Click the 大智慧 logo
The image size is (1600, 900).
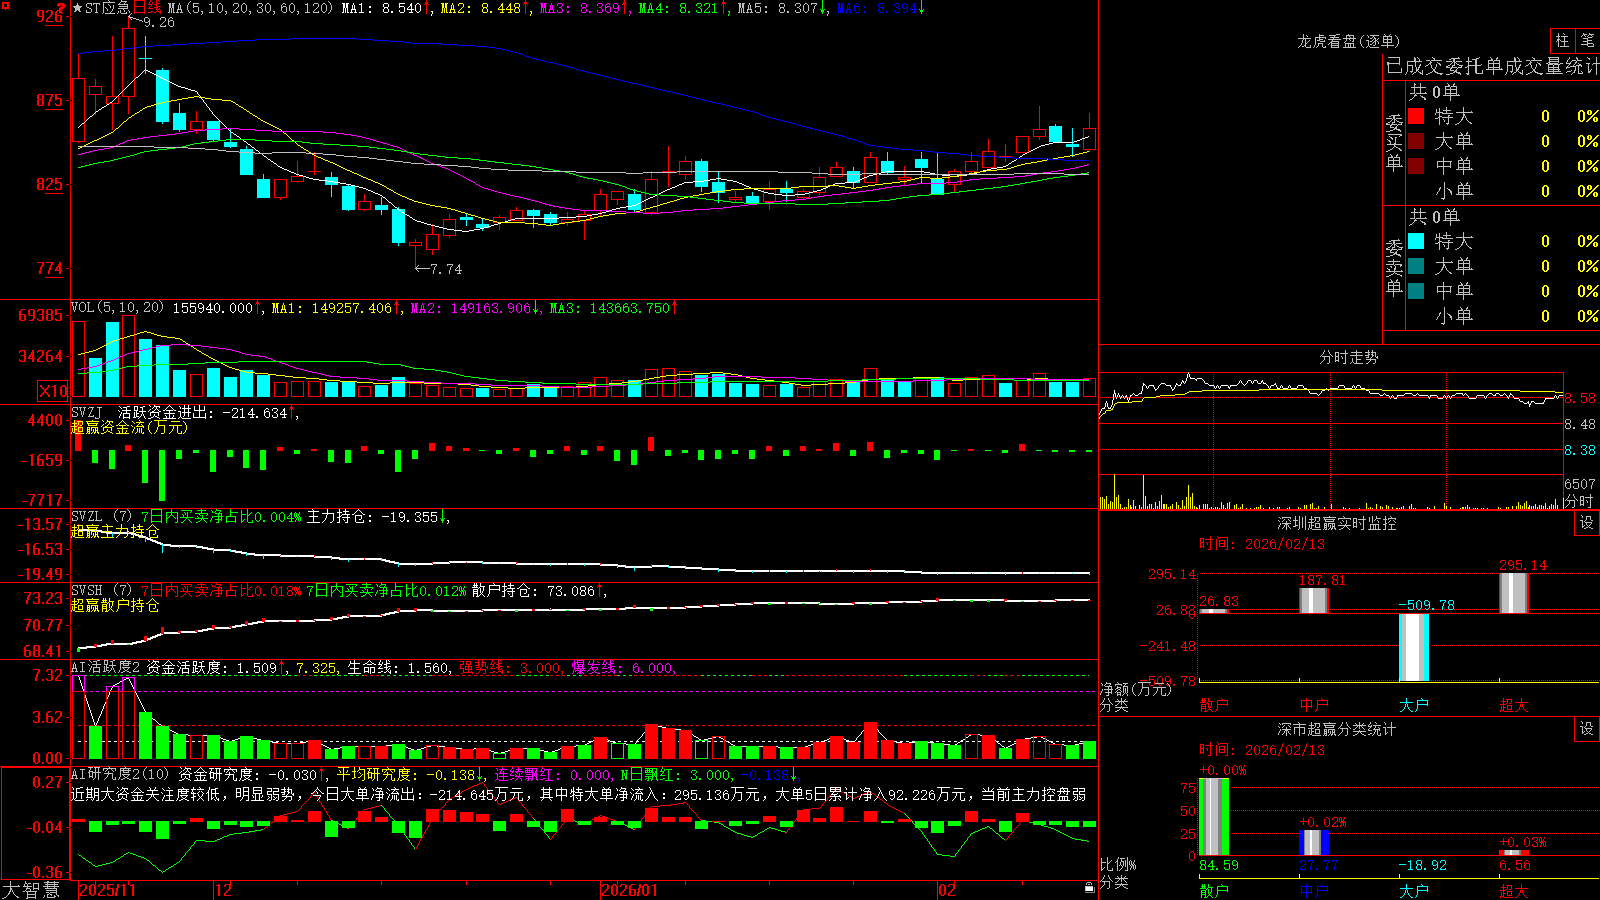click(31, 889)
